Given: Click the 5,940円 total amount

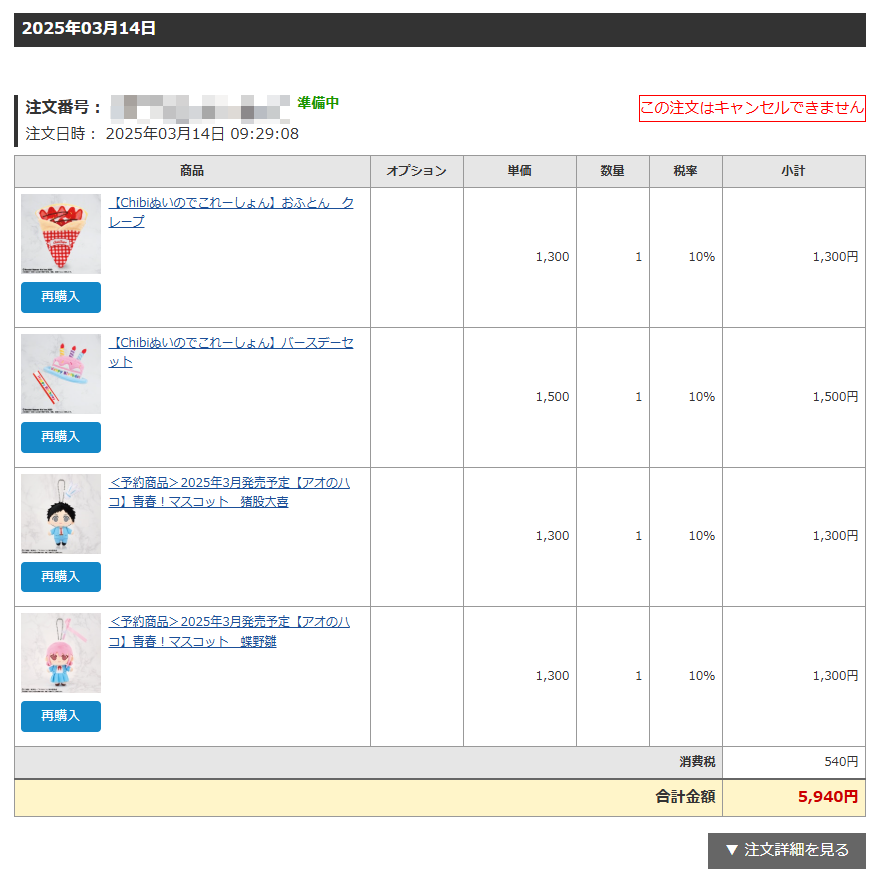Looking at the screenshot, I should (828, 797).
